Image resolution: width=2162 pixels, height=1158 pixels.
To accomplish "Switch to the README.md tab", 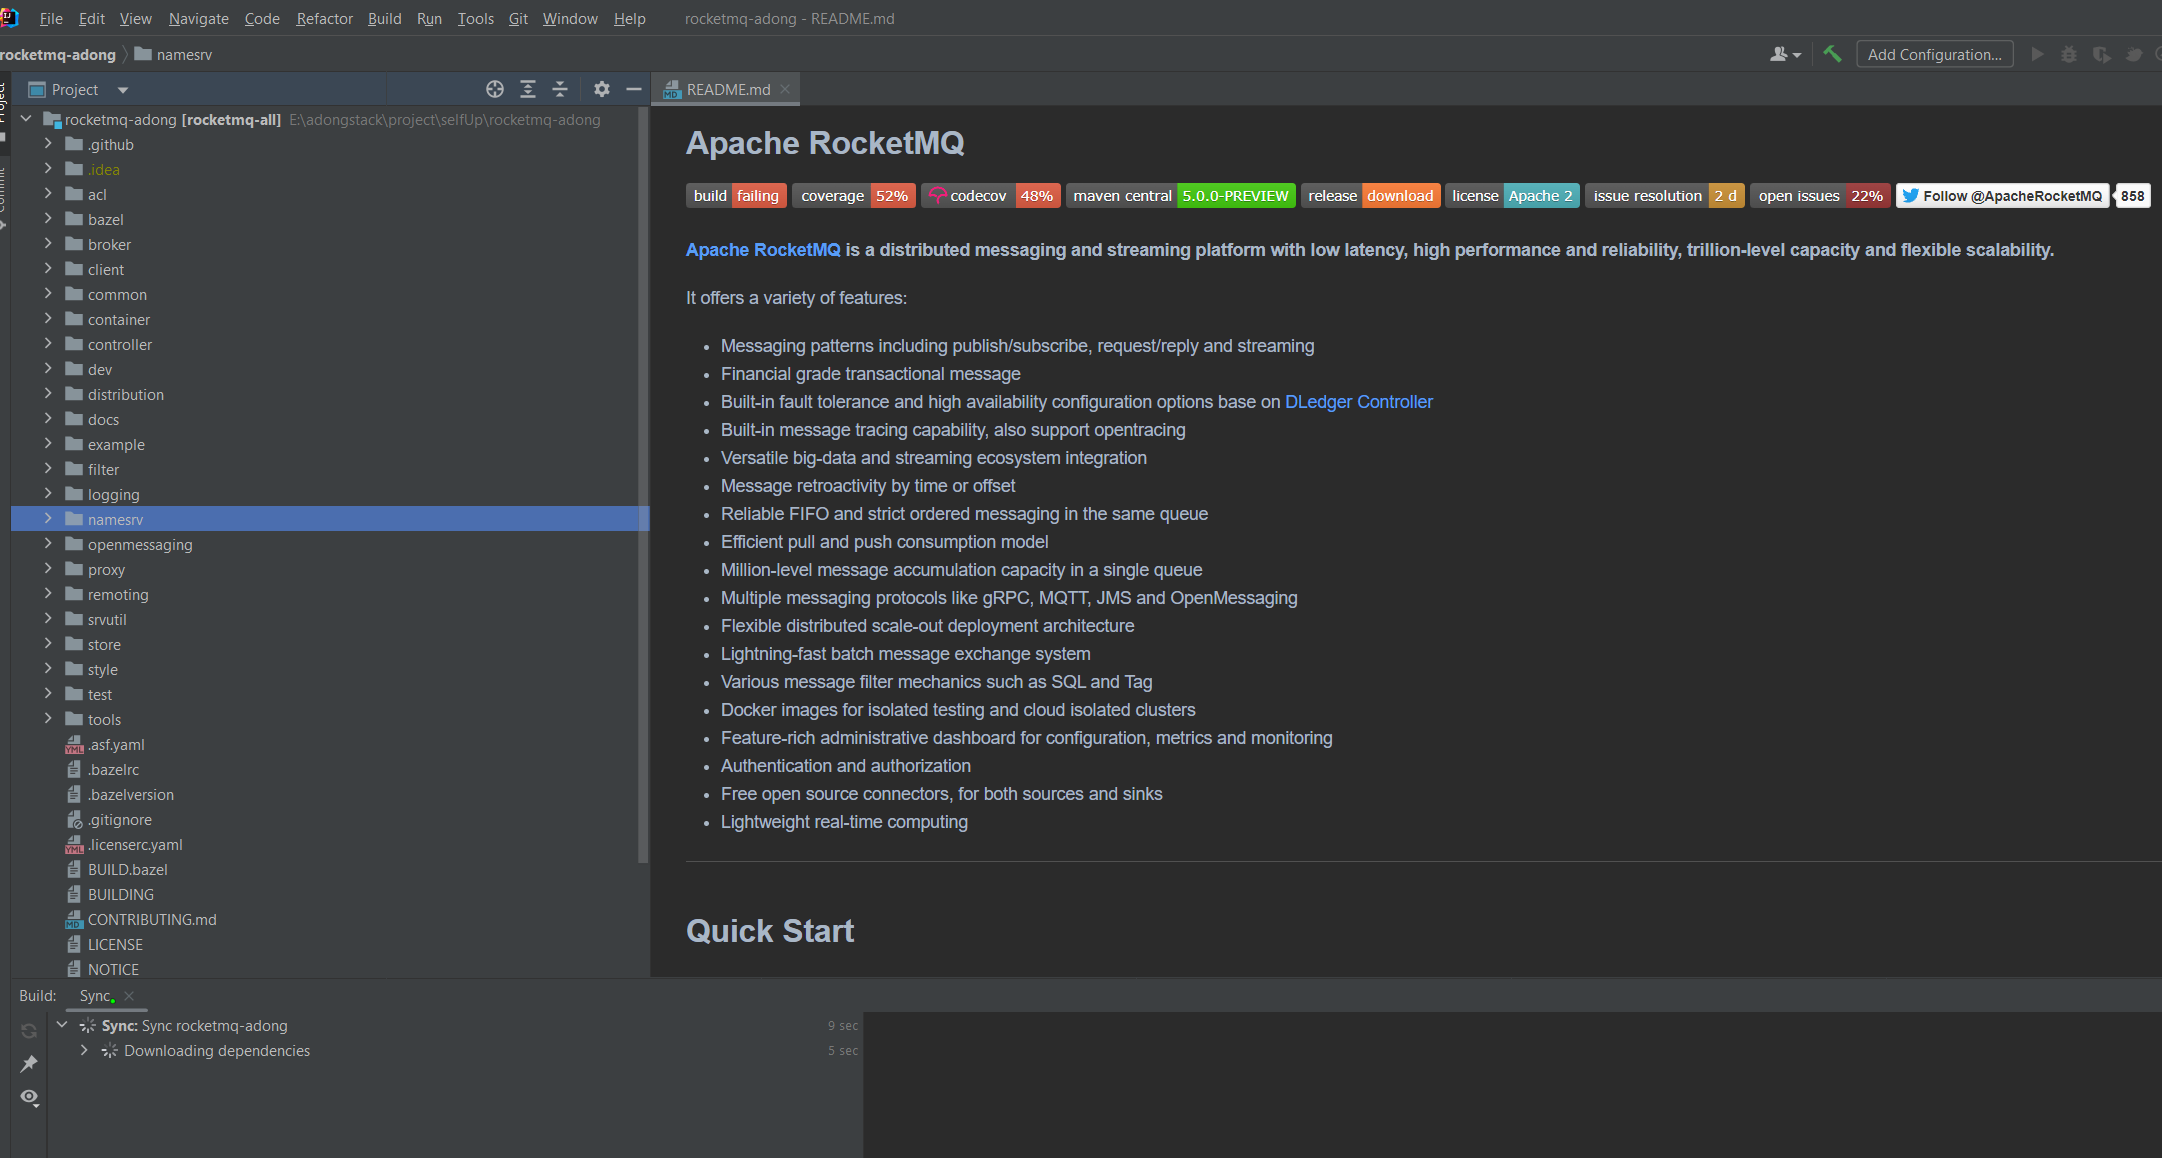I will 728,89.
